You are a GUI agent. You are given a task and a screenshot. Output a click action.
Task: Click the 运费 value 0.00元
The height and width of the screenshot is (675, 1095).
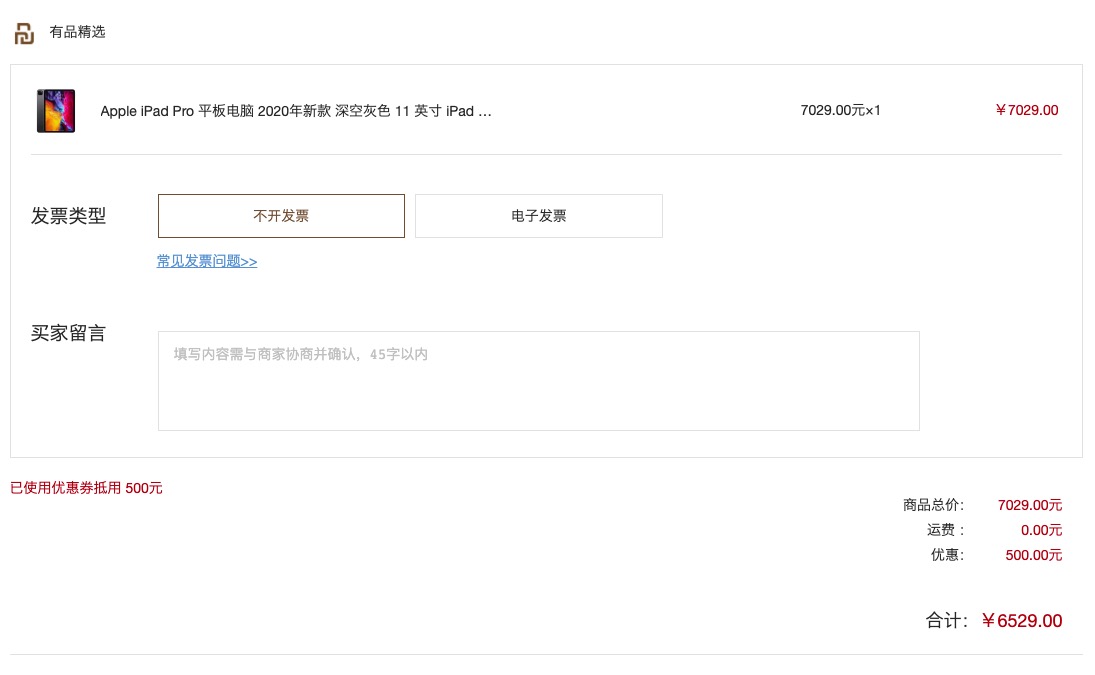(x=1041, y=530)
